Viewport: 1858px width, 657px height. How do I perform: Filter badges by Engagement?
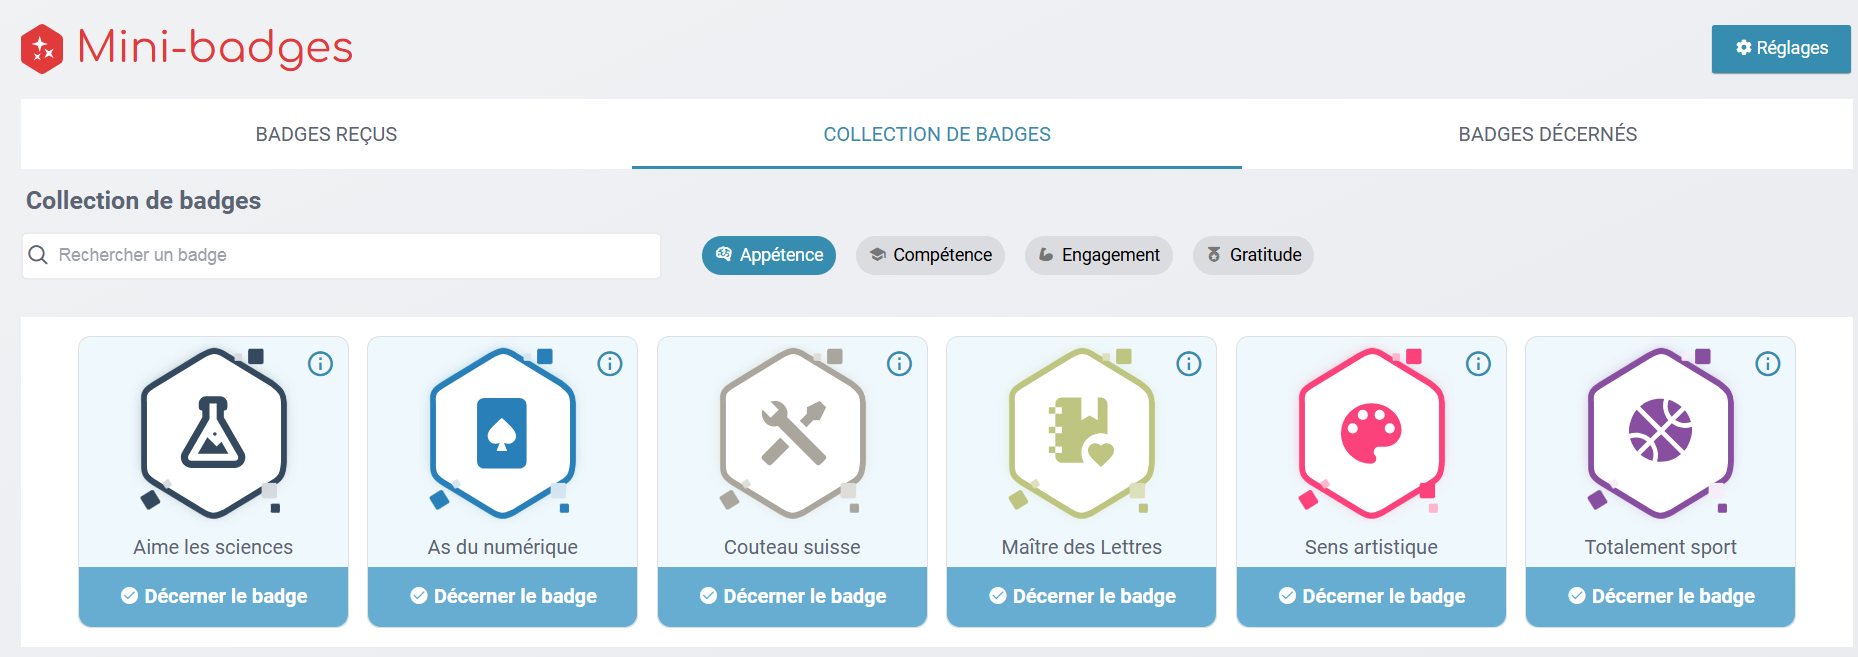pyautogui.click(x=1098, y=255)
